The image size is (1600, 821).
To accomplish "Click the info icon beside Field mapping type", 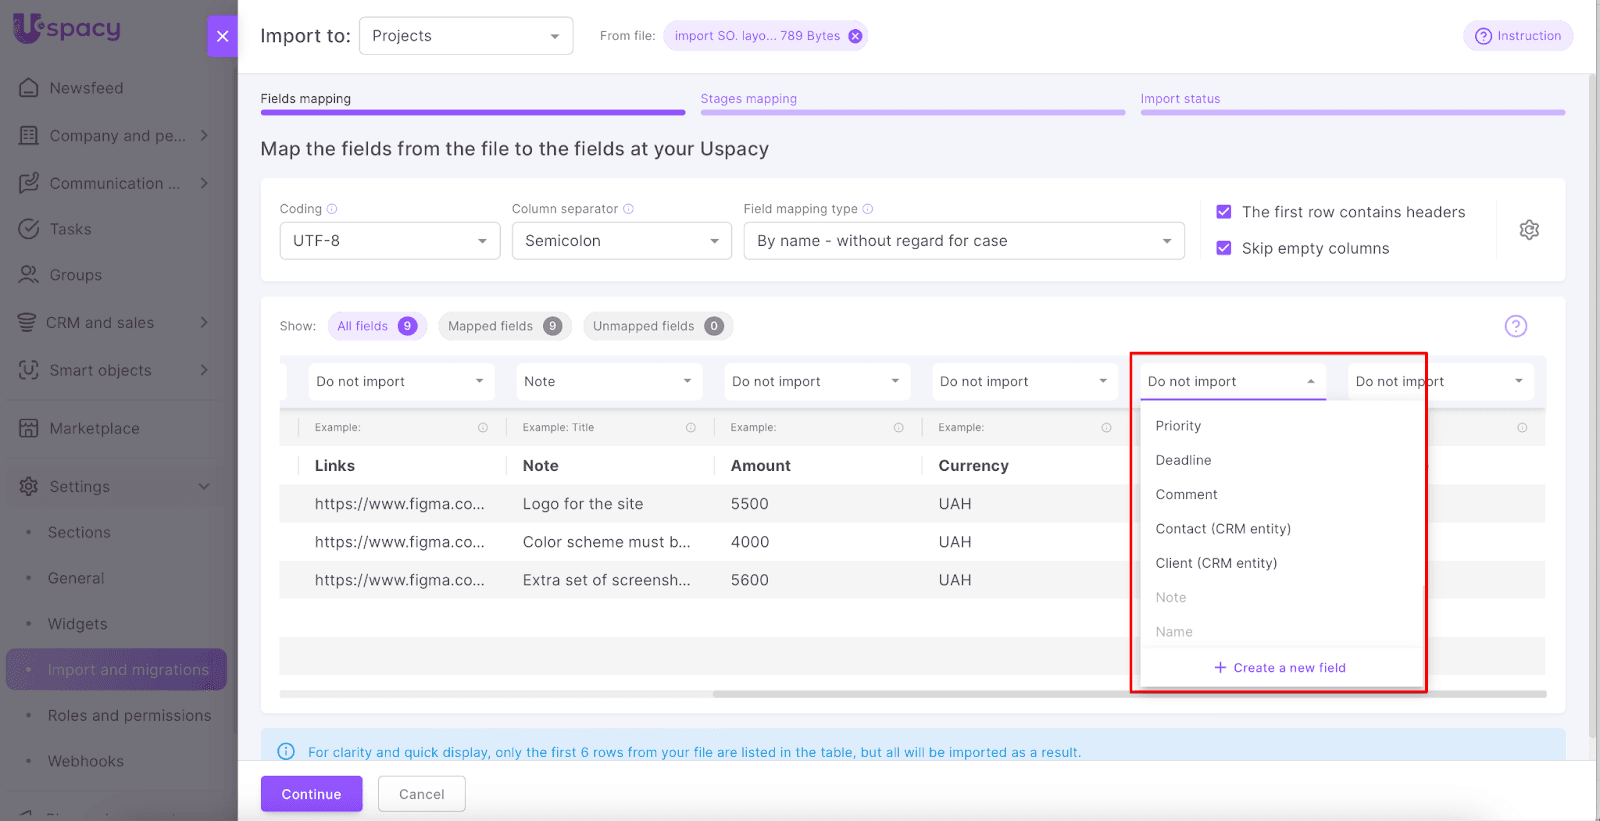I will tap(868, 209).
